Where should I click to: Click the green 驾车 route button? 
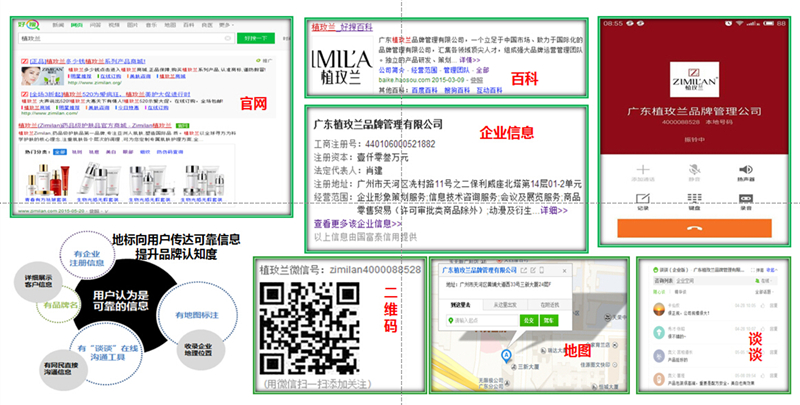click(x=548, y=320)
